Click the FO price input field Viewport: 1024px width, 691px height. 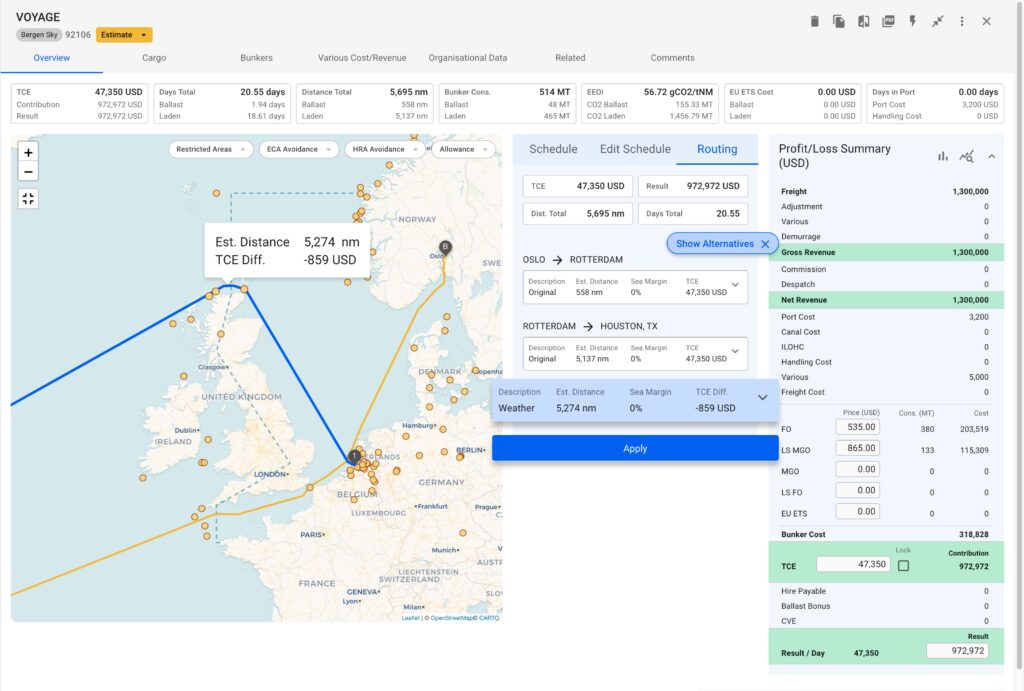tap(858, 426)
